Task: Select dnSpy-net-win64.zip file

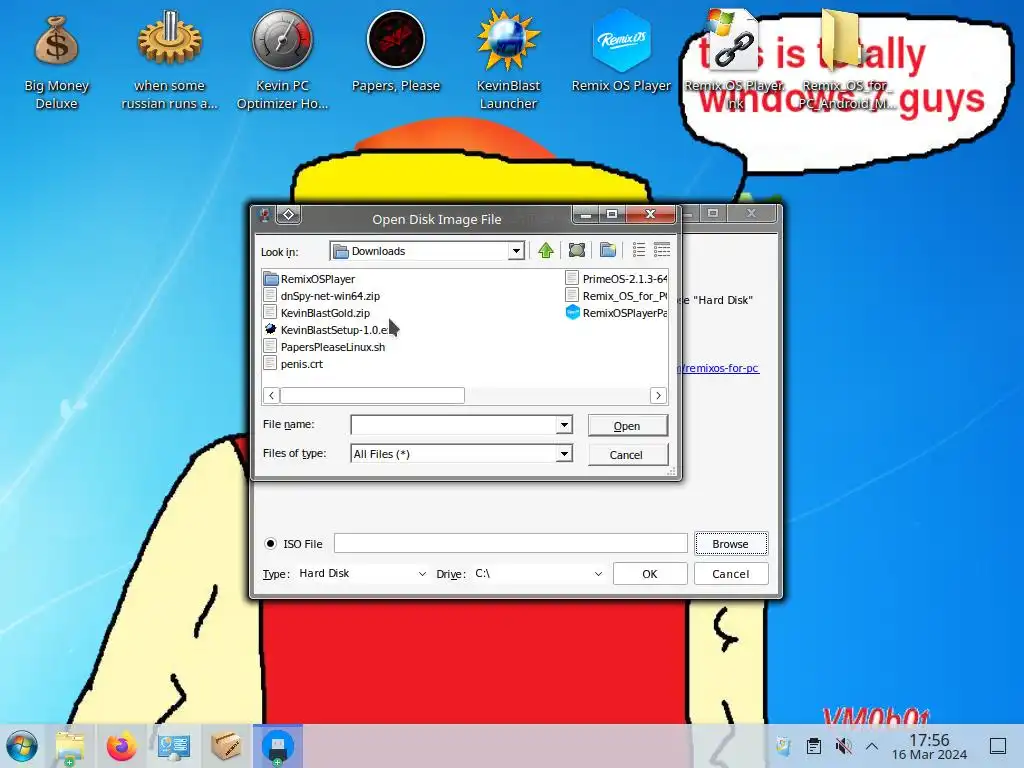Action: point(322,296)
